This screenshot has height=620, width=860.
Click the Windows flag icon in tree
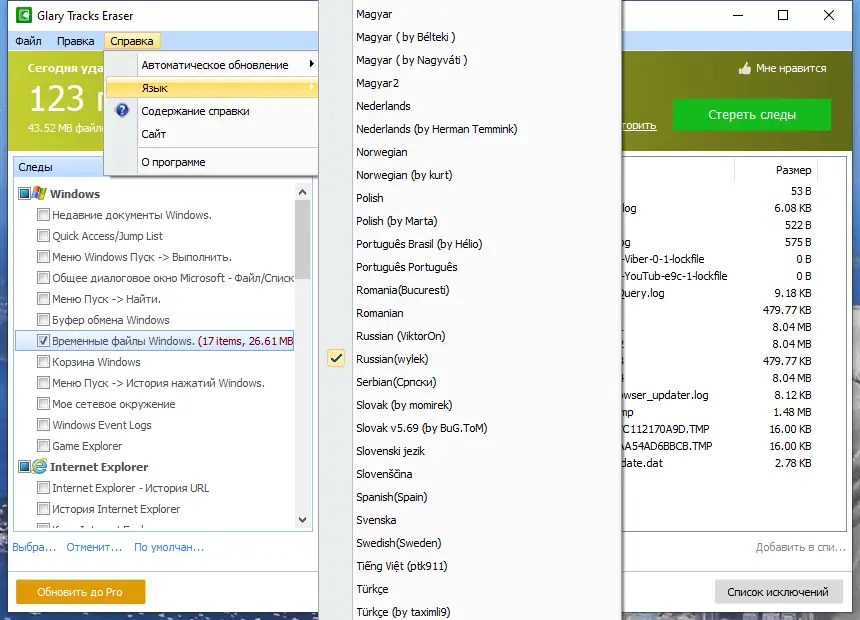pyautogui.click(x=39, y=193)
